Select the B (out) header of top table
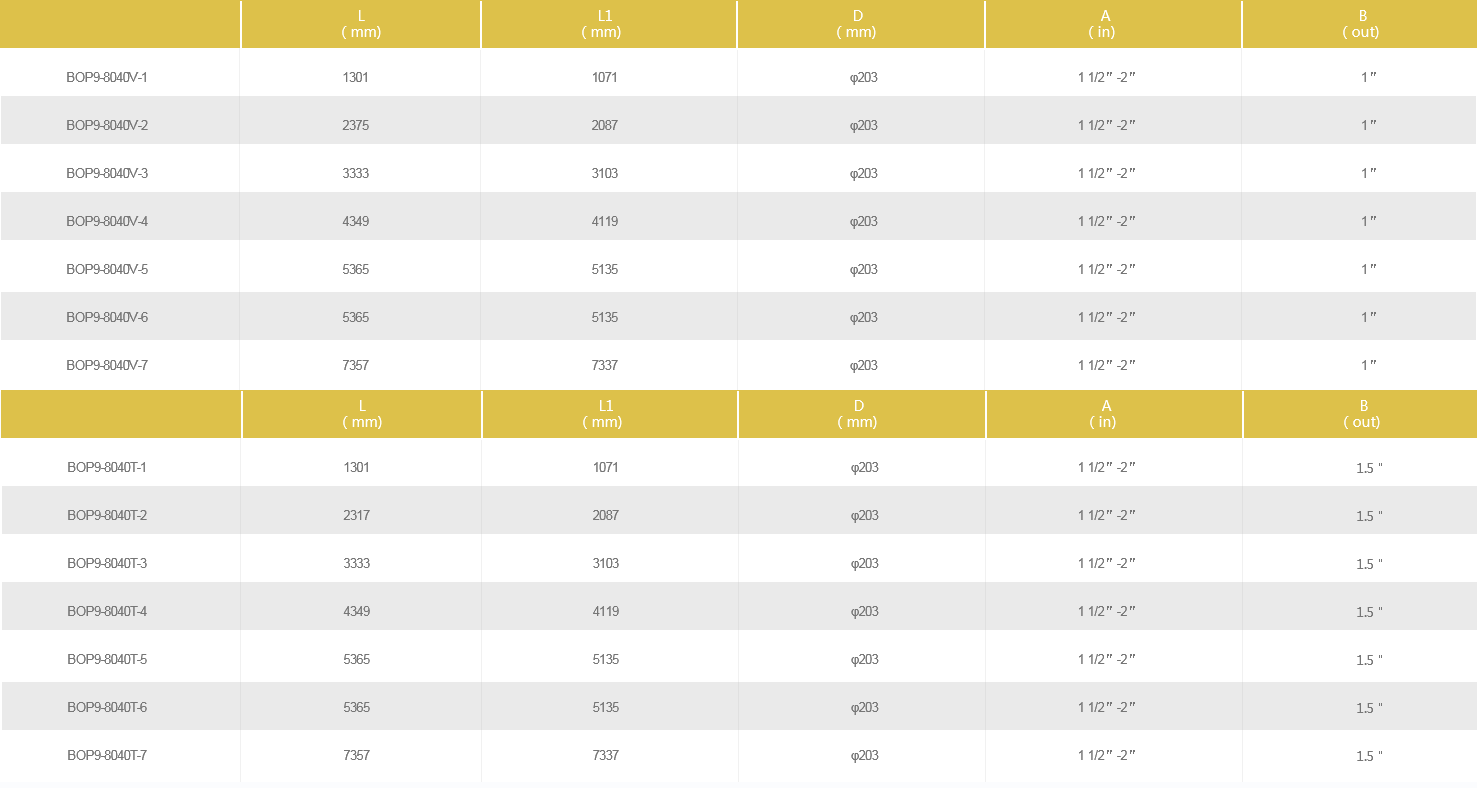Screen dimensions: 1477x788 click(x=1362, y=24)
